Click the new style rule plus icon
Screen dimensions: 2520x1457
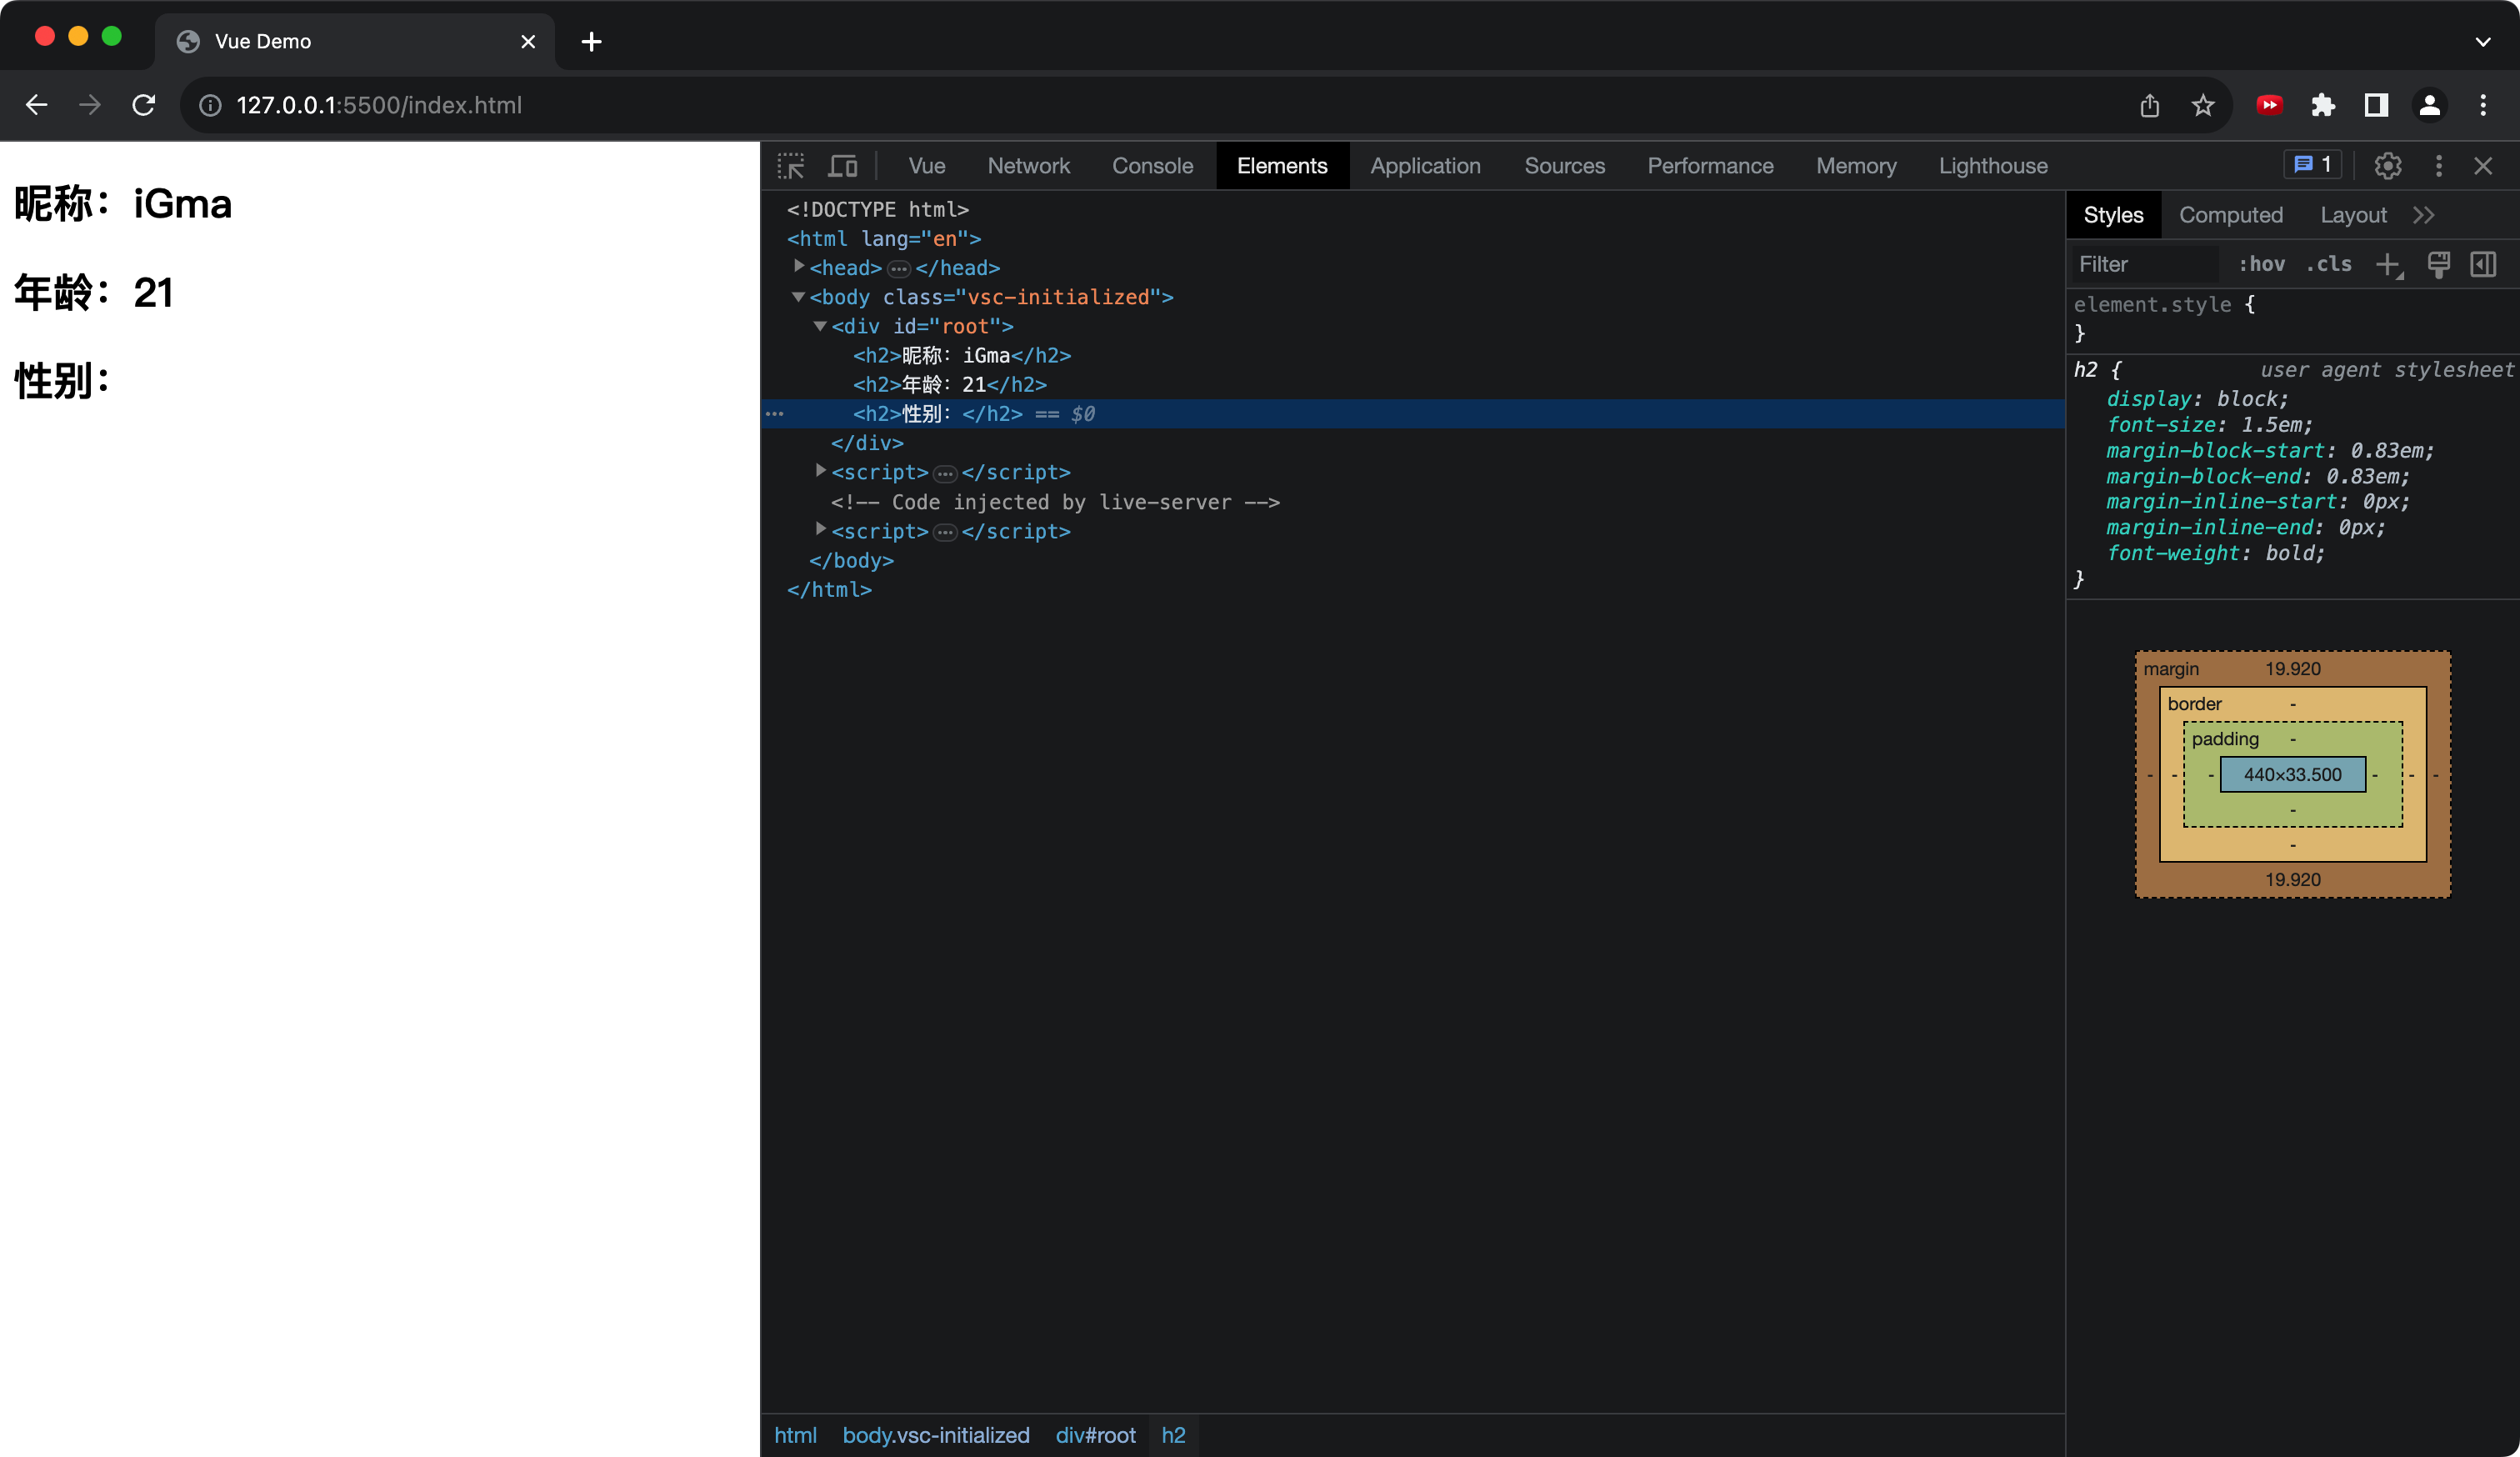coord(2387,265)
